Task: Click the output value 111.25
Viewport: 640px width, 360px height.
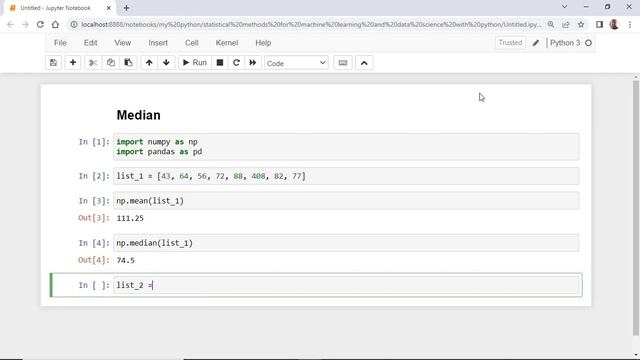Action: [x=130, y=218]
